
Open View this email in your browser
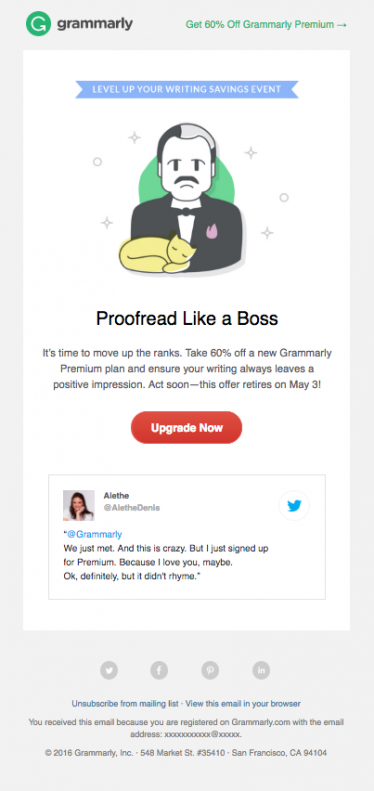(x=243, y=703)
